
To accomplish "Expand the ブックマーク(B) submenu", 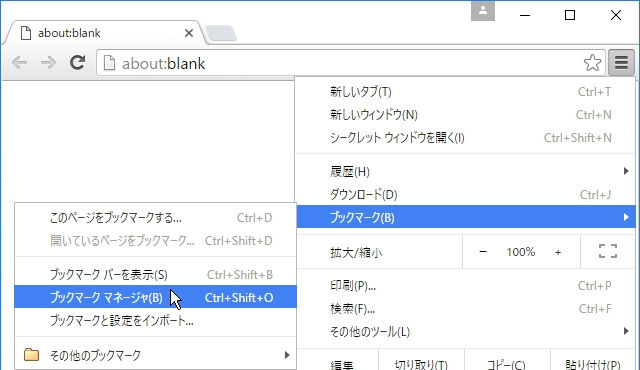I will point(466,217).
